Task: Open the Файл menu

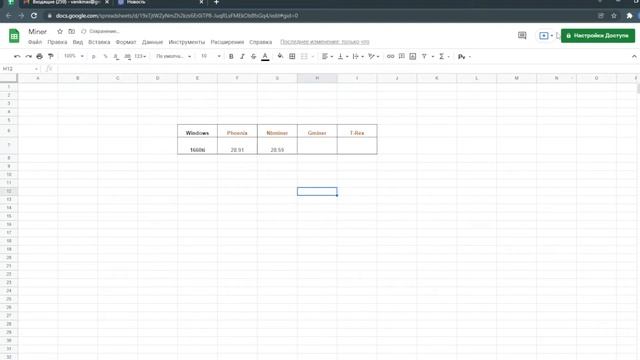Action: coord(35,42)
